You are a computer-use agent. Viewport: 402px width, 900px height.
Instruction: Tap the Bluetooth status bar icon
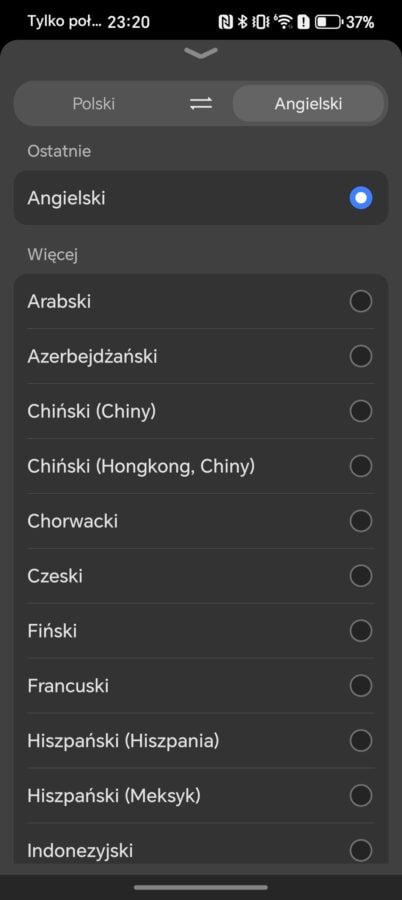242,22
